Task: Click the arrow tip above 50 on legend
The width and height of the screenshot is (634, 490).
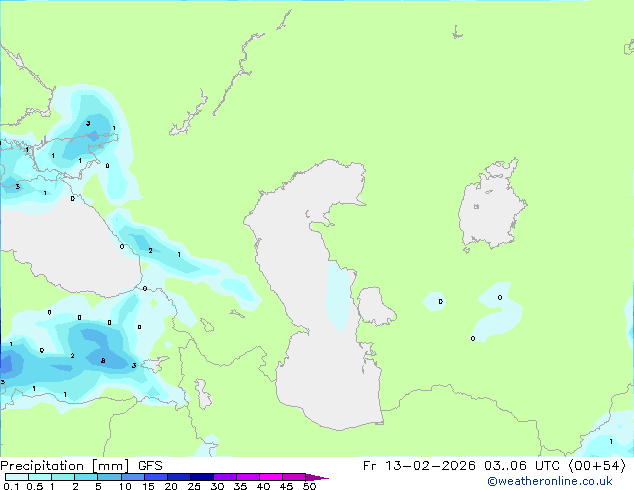Action: tap(317, 477)
